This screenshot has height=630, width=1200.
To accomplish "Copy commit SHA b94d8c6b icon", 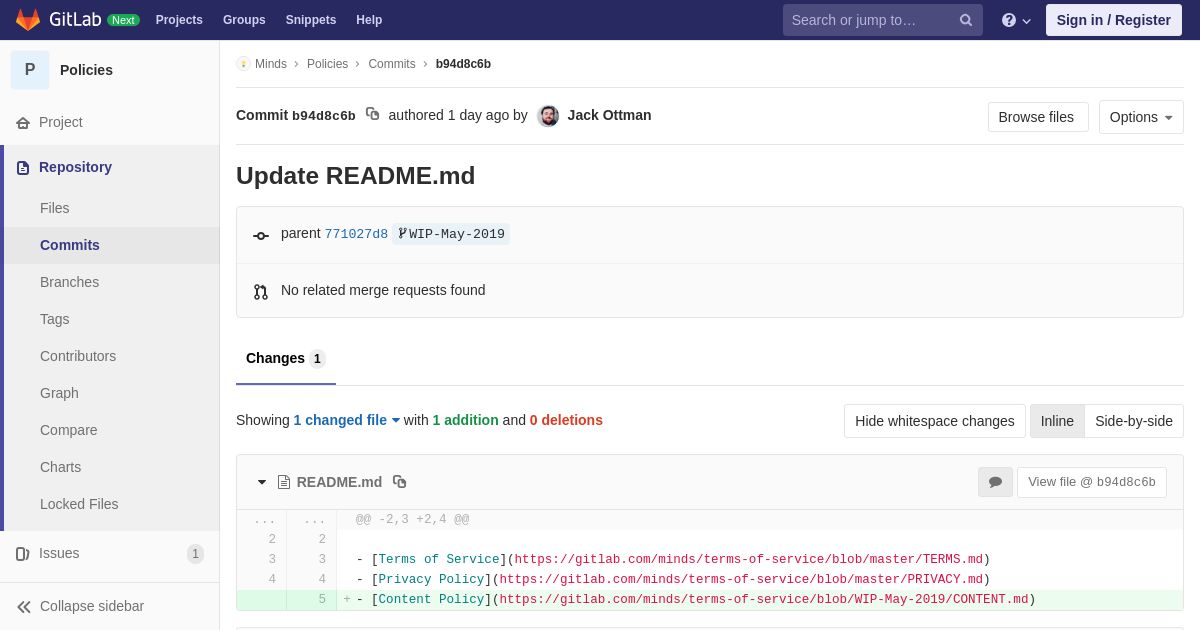I will (372, 114).
